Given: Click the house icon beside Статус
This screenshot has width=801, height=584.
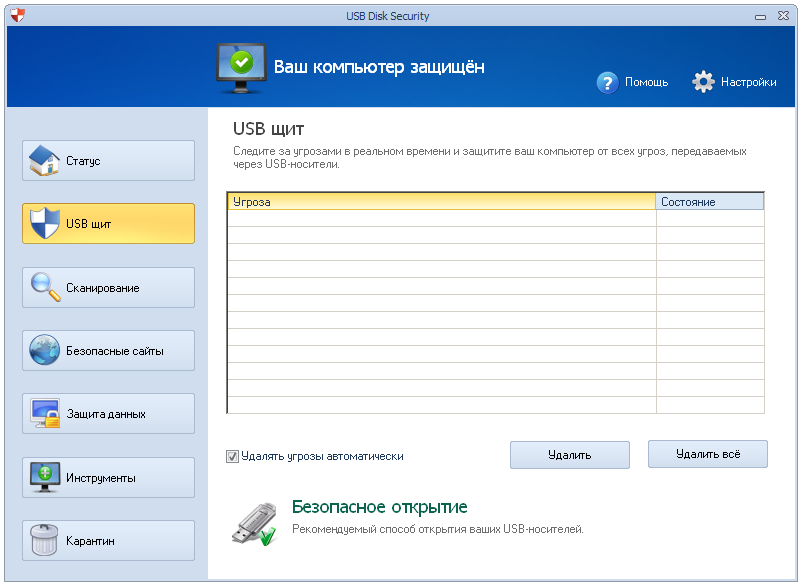Looking at the screenshot, I should (44, 160).
